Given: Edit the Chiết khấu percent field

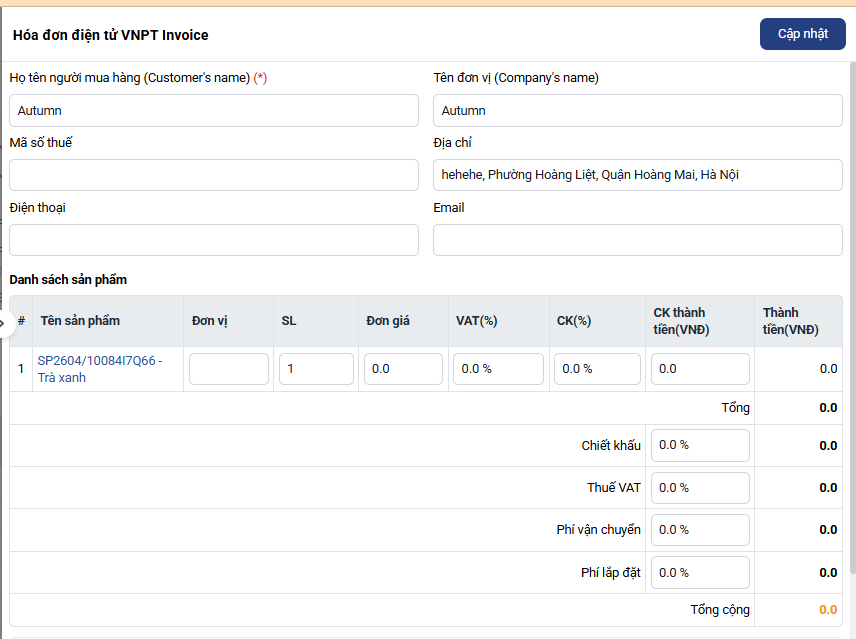Looking at the screenshot, I should click(700, 445).
